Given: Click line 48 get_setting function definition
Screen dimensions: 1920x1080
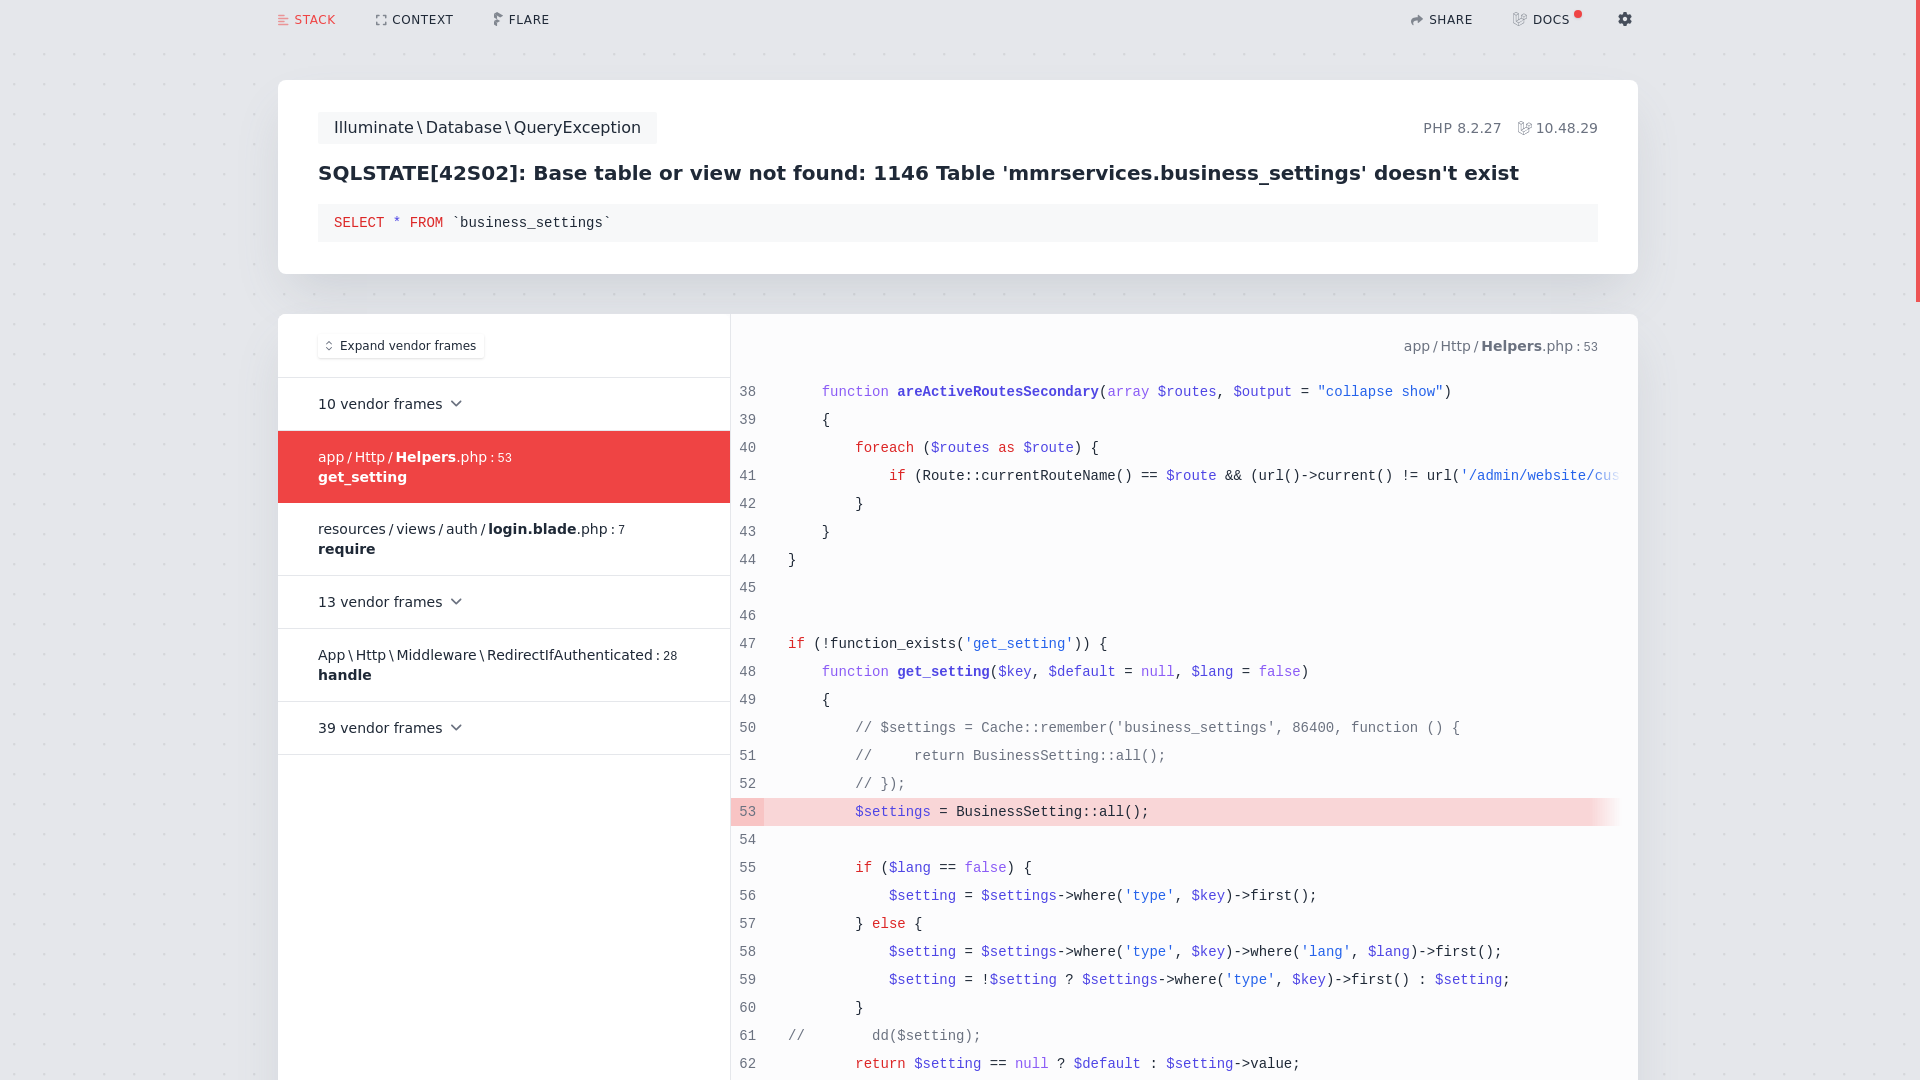Looking at the screenshot, I should tap(1065, 672).
